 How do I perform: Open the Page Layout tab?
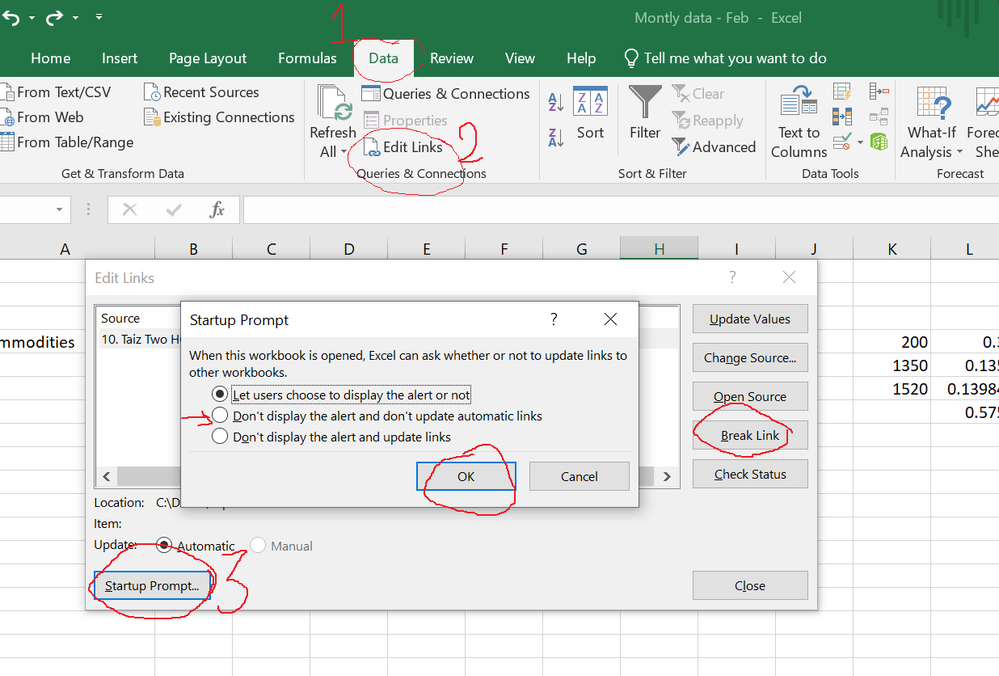point(207,58)
